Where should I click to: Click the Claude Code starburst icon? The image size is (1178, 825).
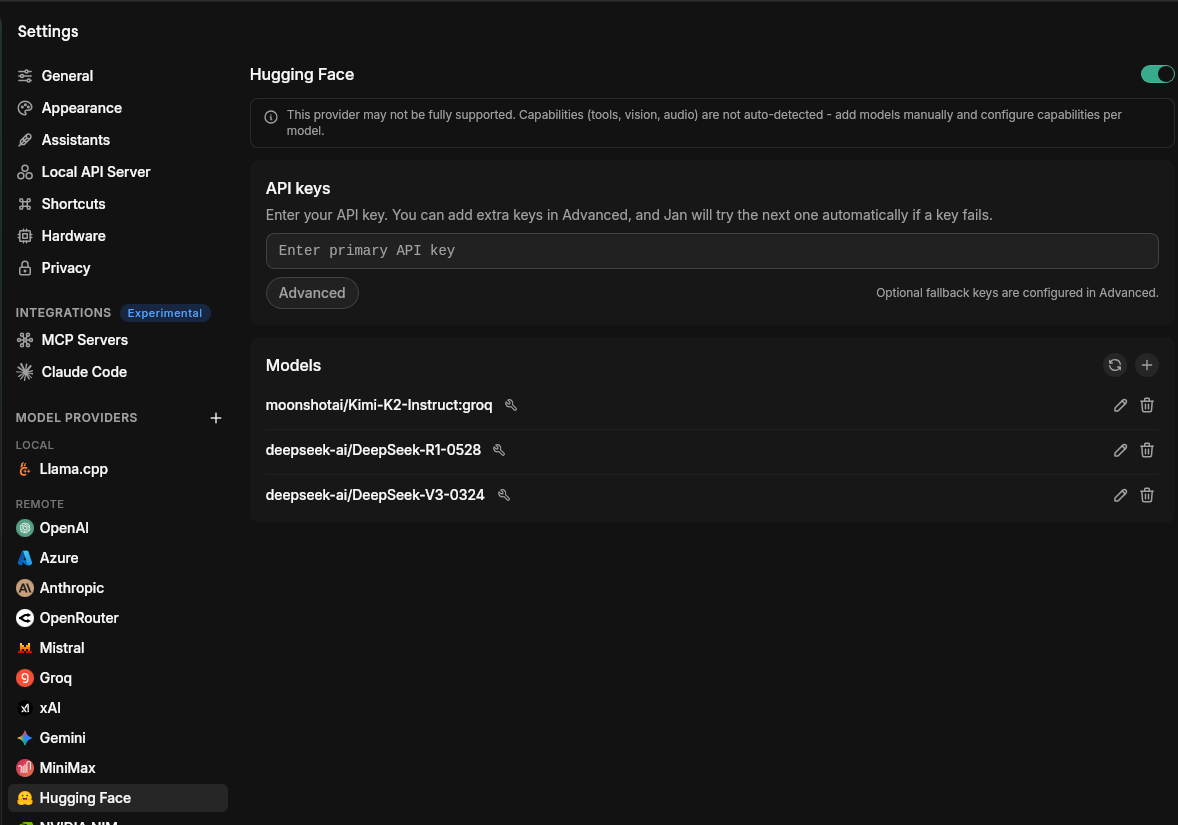coord(25,372)
